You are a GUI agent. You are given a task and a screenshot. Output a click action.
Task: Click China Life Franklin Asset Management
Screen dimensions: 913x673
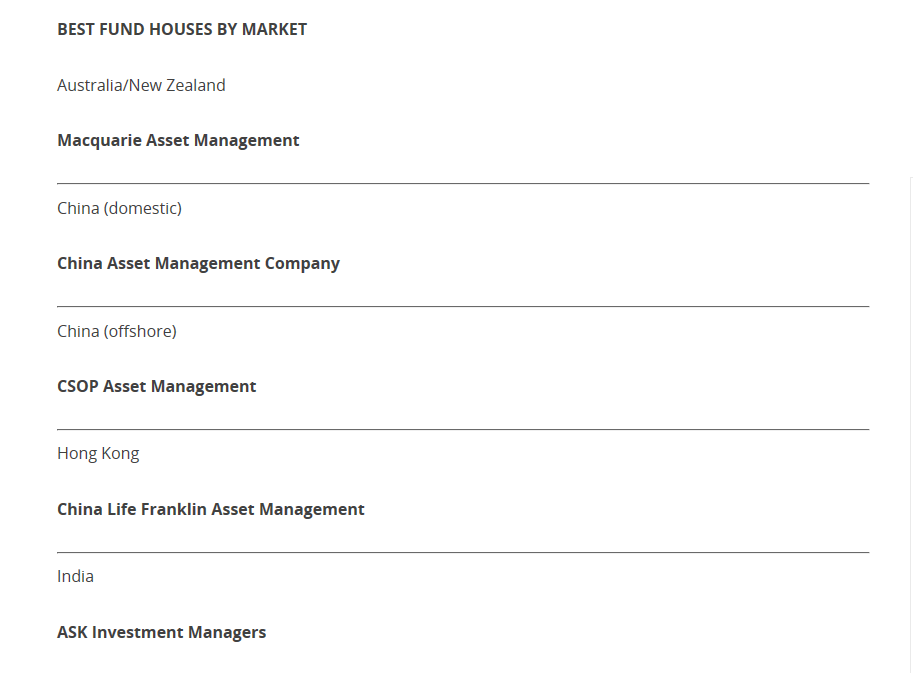click(210, 509)
